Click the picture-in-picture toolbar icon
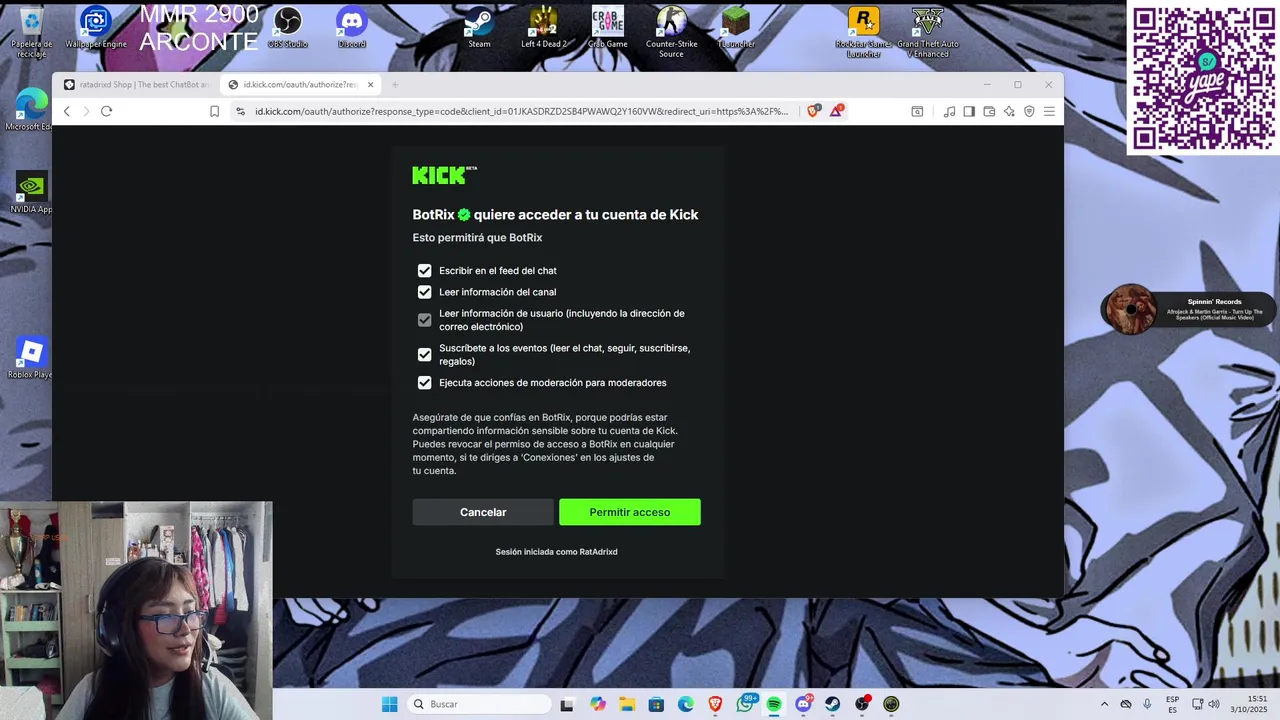This screenshot has height=720, width=1280. click(917, 111)
